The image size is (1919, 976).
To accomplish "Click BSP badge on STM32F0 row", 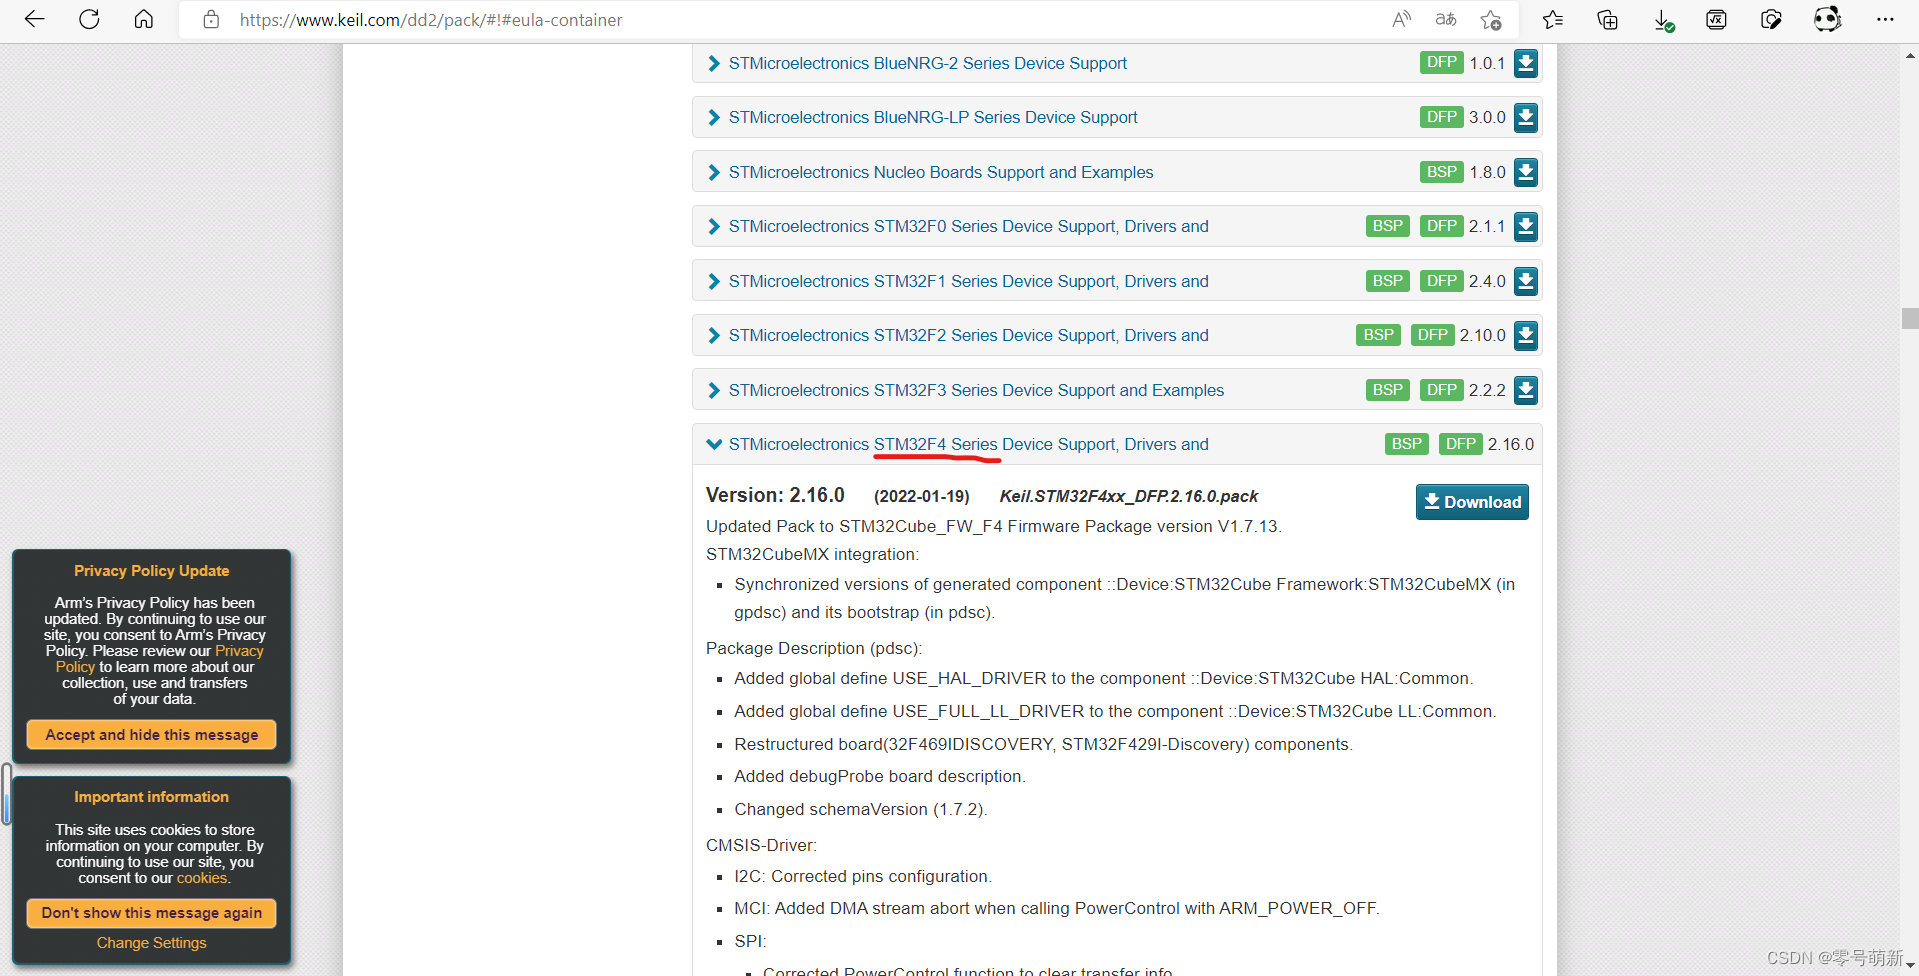I will (1388, 226).
